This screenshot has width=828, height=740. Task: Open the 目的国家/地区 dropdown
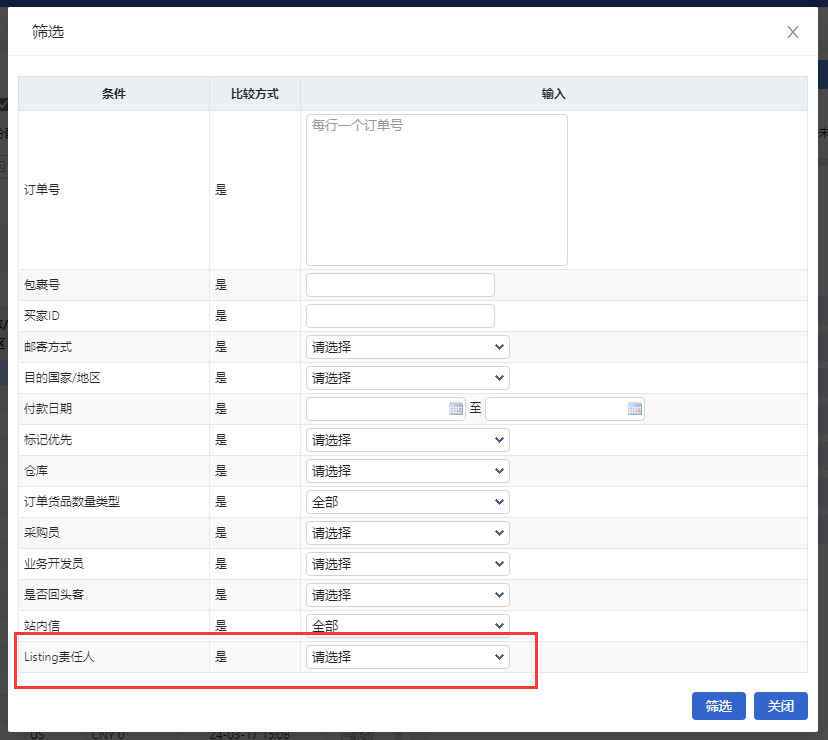pyautogui.click(x=407, y=378)
